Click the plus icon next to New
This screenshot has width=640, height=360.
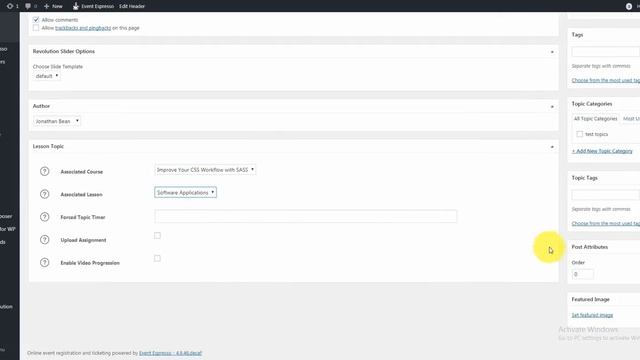(46, 6)
